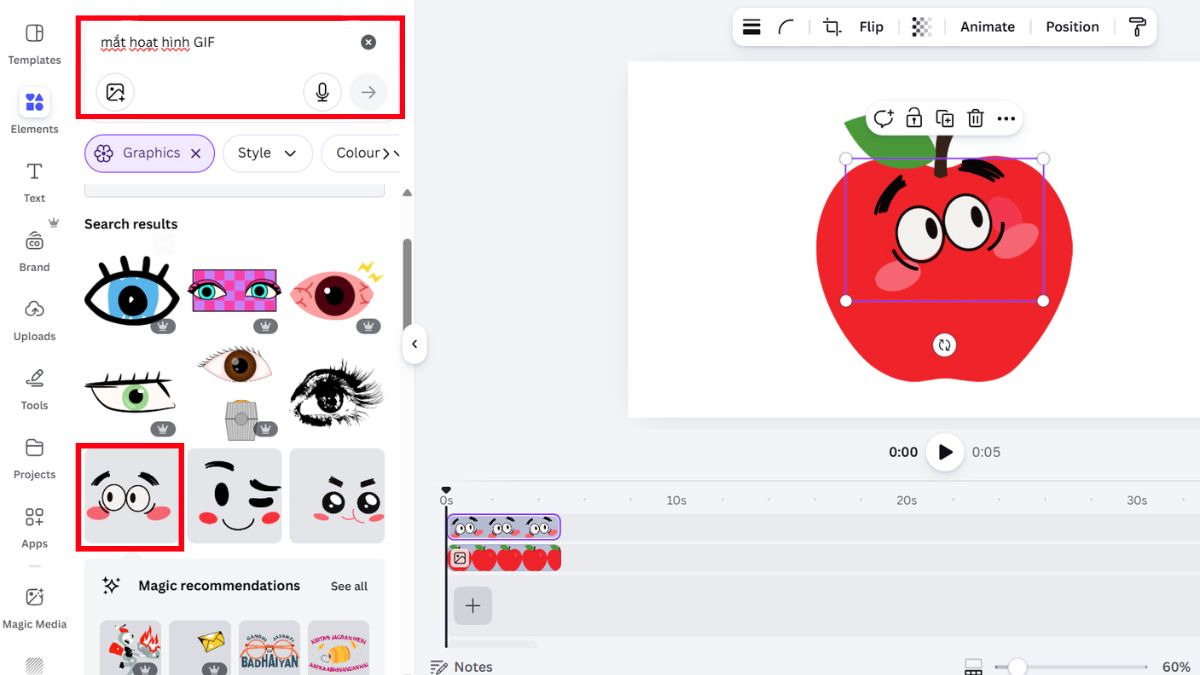This screenshot has height=675, width=1200.
Task: Switch to the Uploads sidebar tab
Action: pyautogui.click(x=34, y=320)
